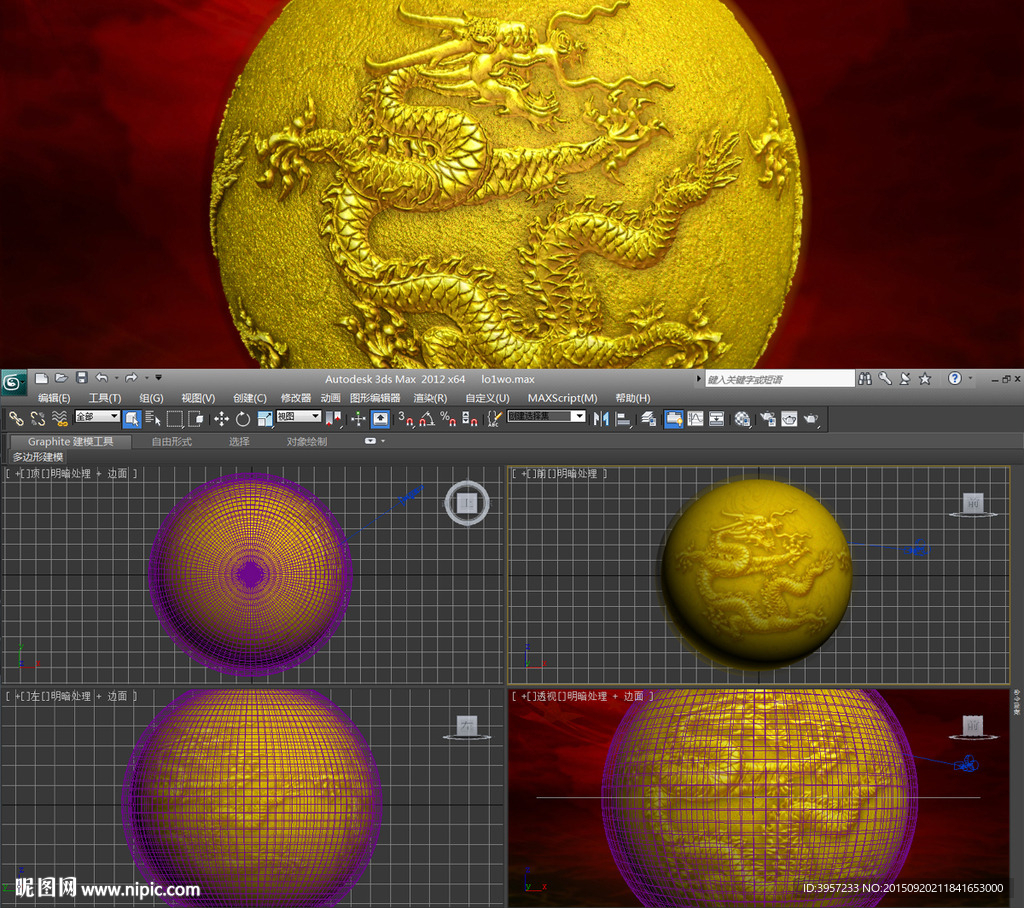Click the 多边形建模 panel button
This screenshot has height=908, width=1024.
coord(38,456)
